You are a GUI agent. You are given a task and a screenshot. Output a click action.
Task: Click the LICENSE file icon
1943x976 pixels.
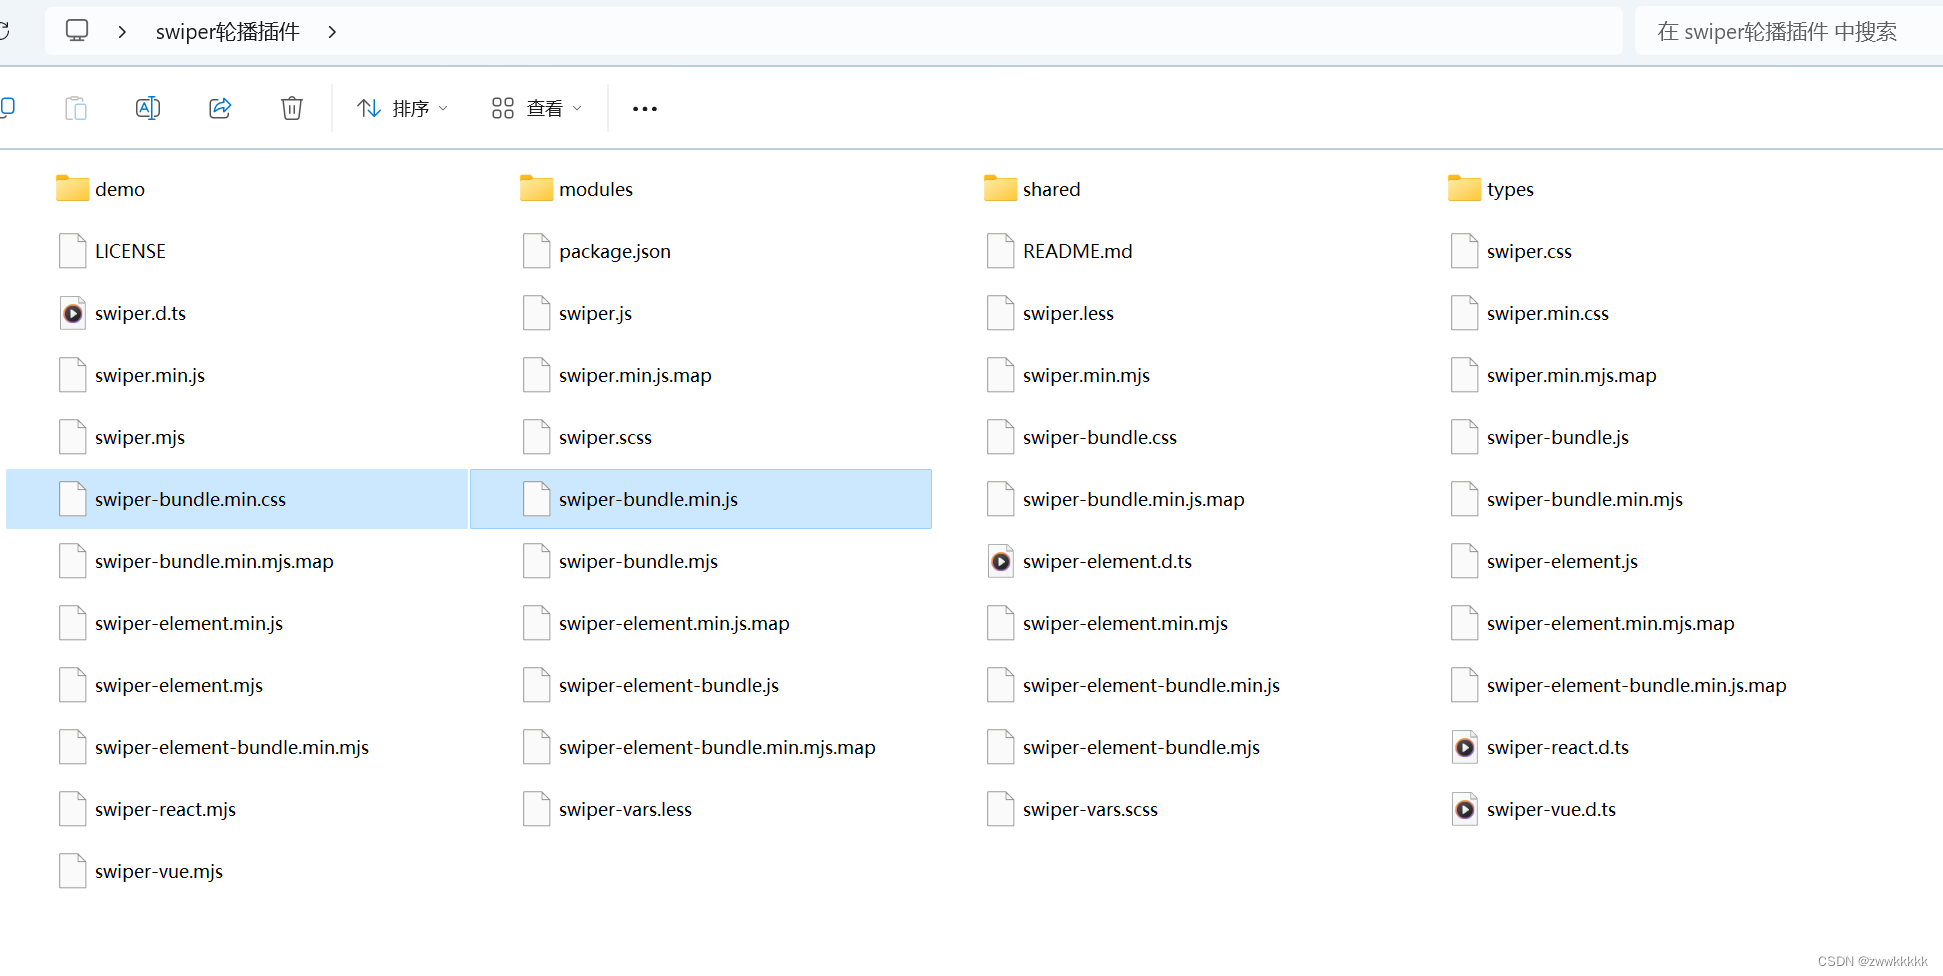tap(72, 251)
